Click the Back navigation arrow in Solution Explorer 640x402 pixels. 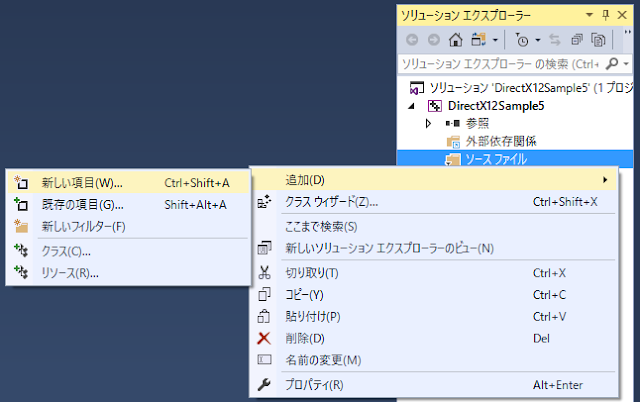[x=412, y=40]
